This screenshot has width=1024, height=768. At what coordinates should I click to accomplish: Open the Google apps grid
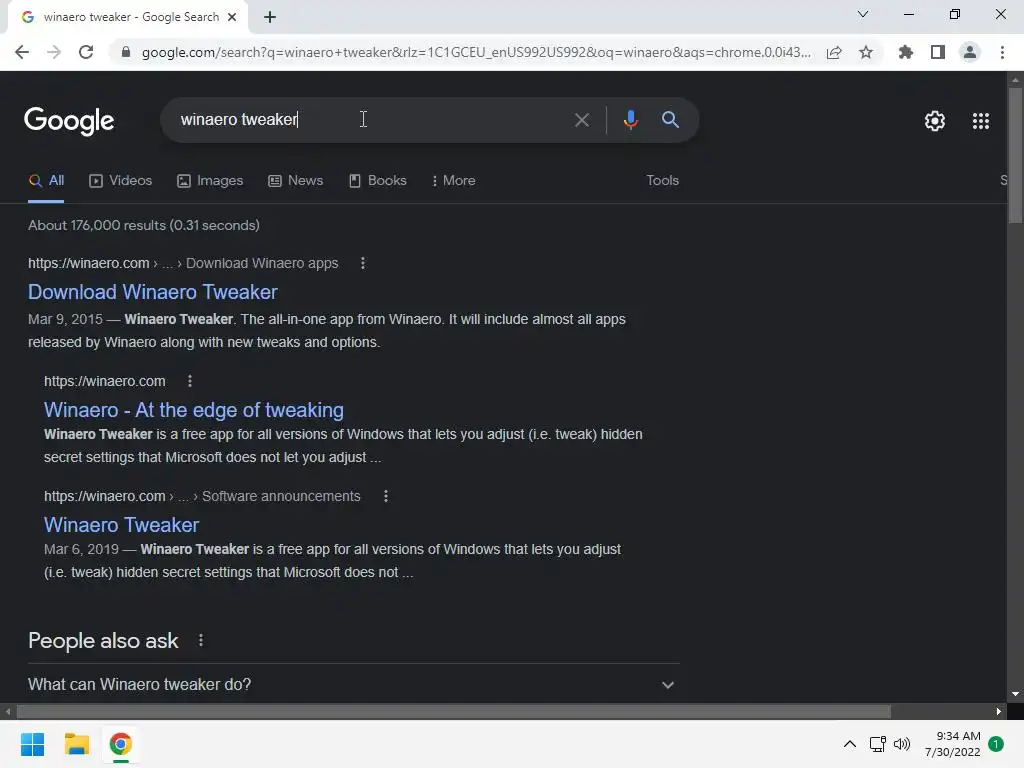(981, 121)
